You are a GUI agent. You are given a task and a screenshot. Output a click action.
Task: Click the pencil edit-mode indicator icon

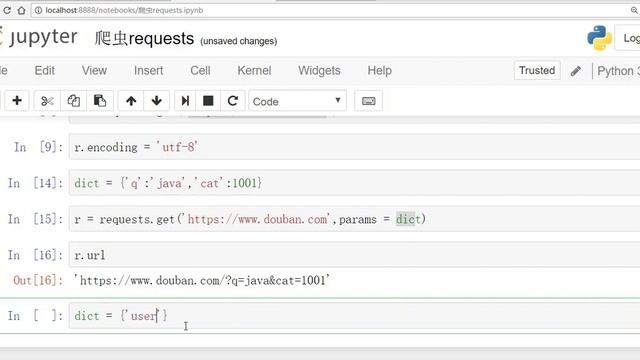576,71
